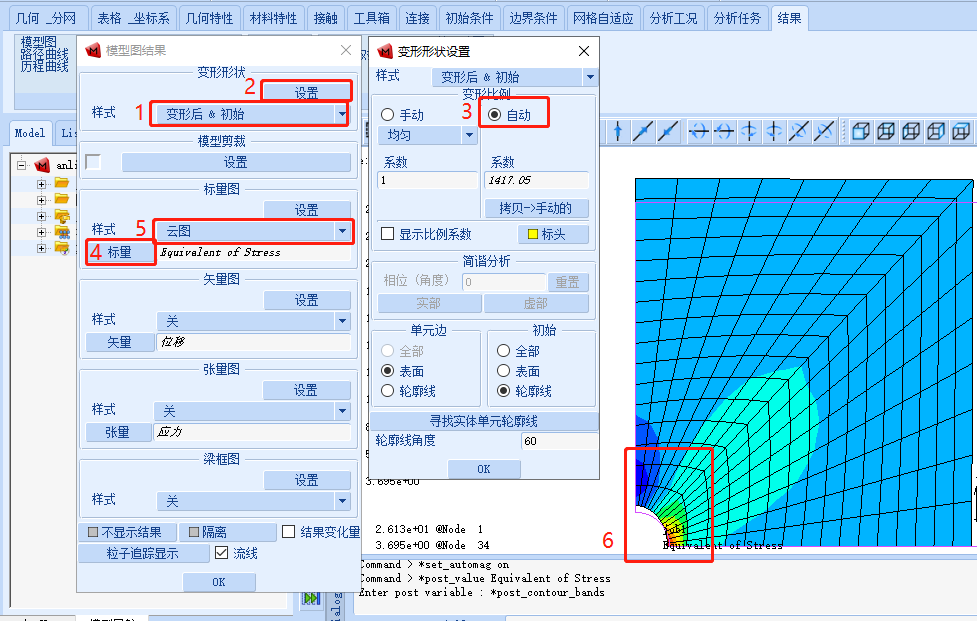The width and height of the screenshot is (977, 621).
Task: Click the Marc logo in 模型图结果 title bar
Action: (x=93, y=50)
